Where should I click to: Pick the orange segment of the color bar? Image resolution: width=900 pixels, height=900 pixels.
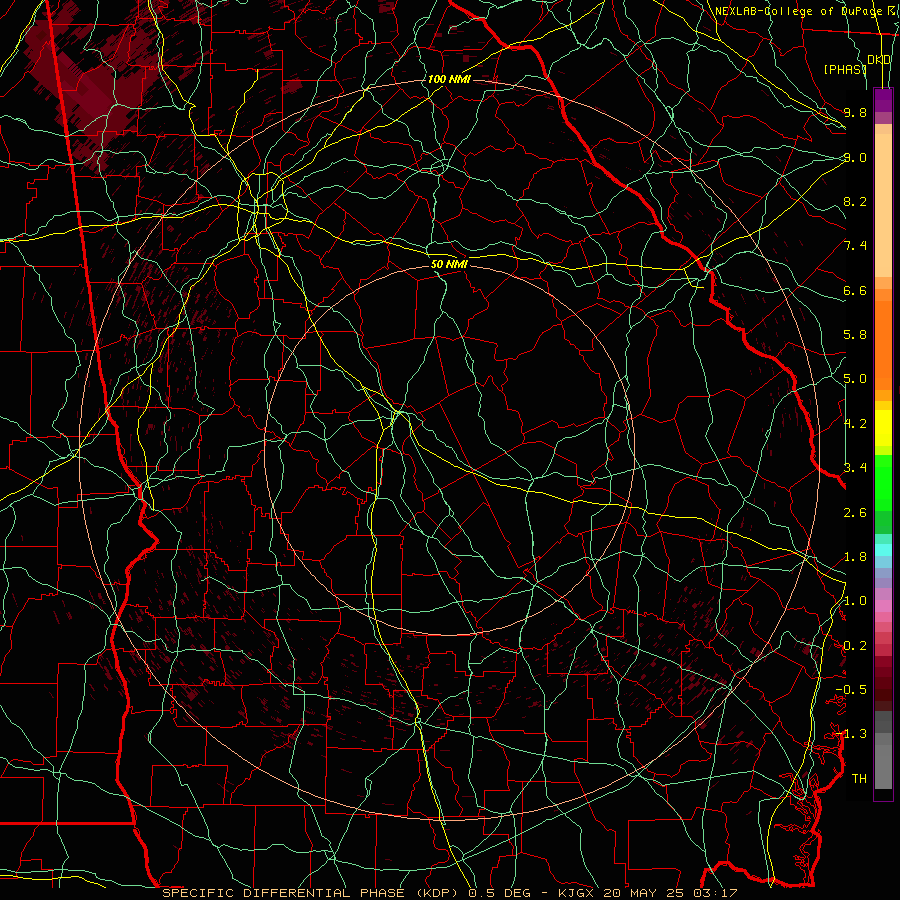pos(883,344)
